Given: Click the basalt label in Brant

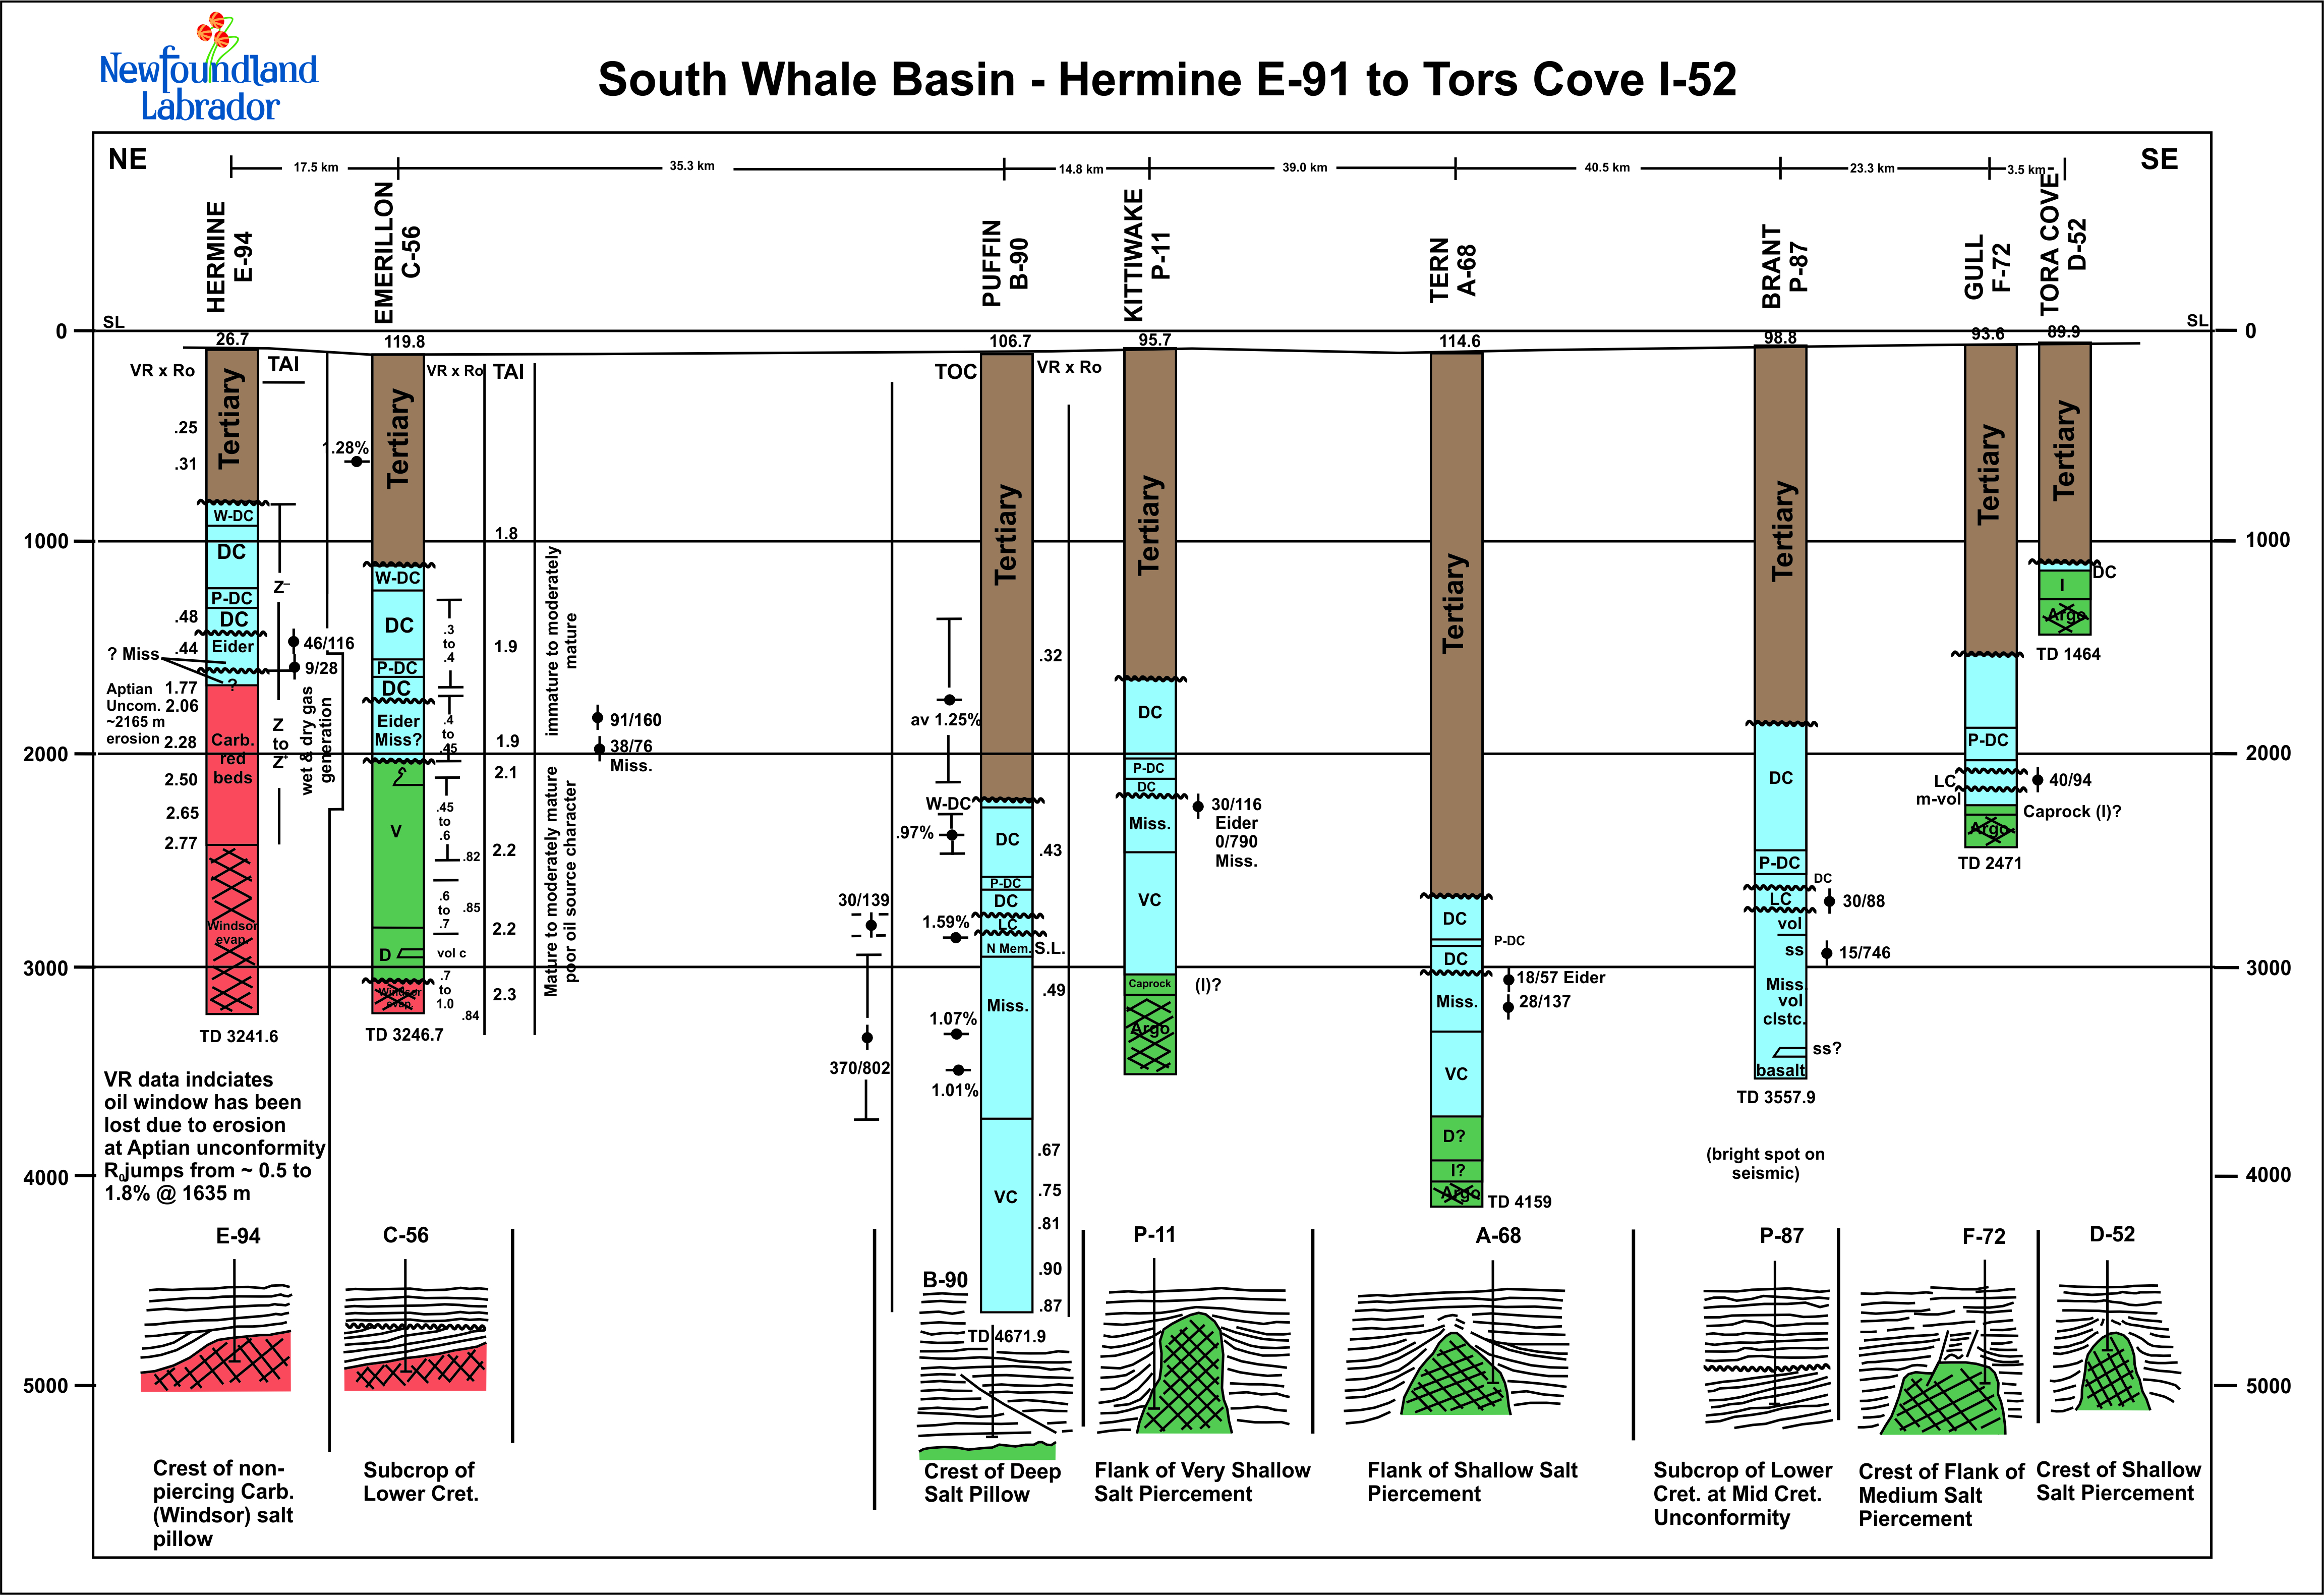Looking at the screenshot, I should click(1781, 1070).
